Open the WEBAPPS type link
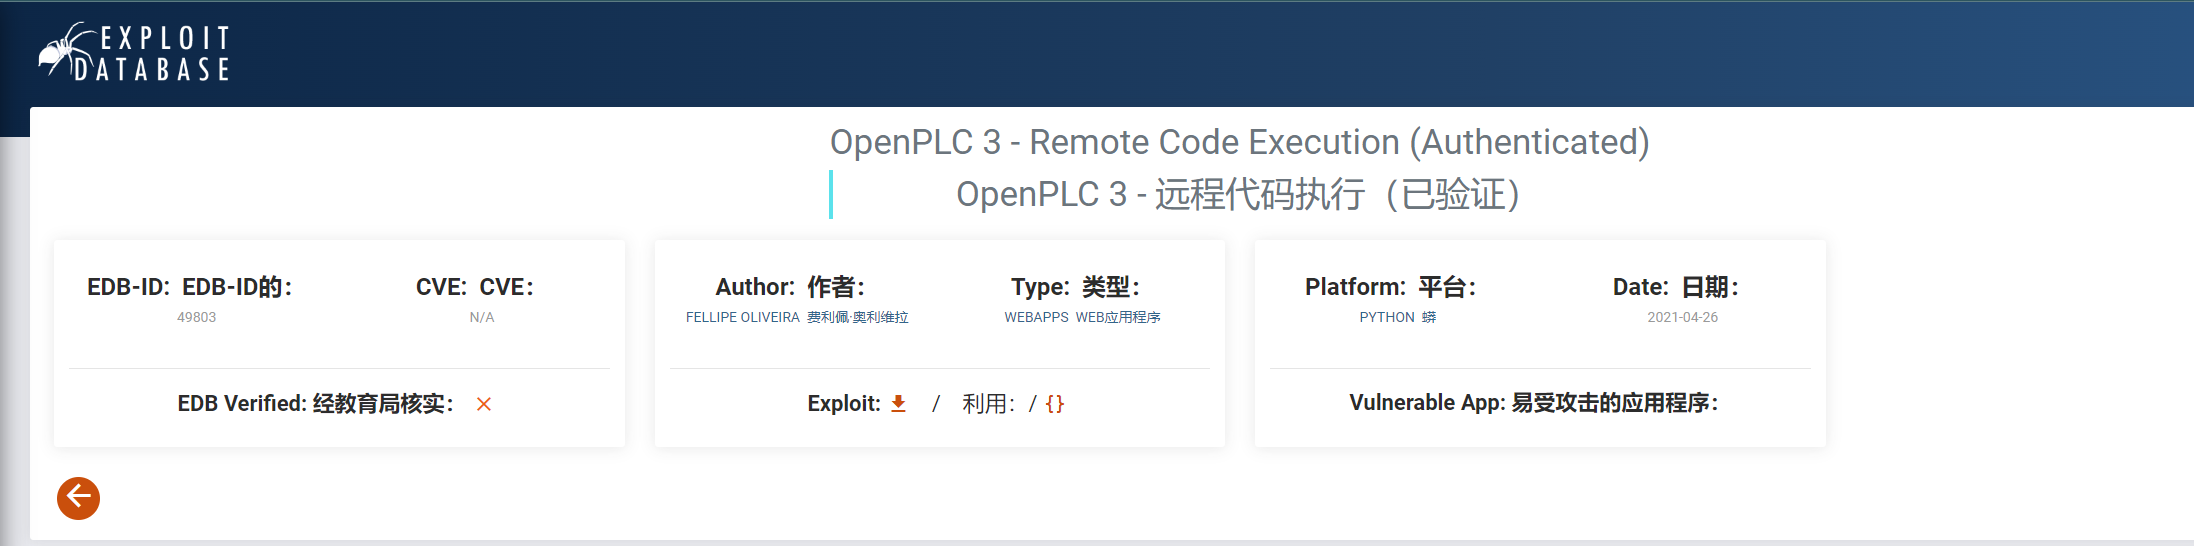Screen dimensions: 2194x546 point(1036,317)
